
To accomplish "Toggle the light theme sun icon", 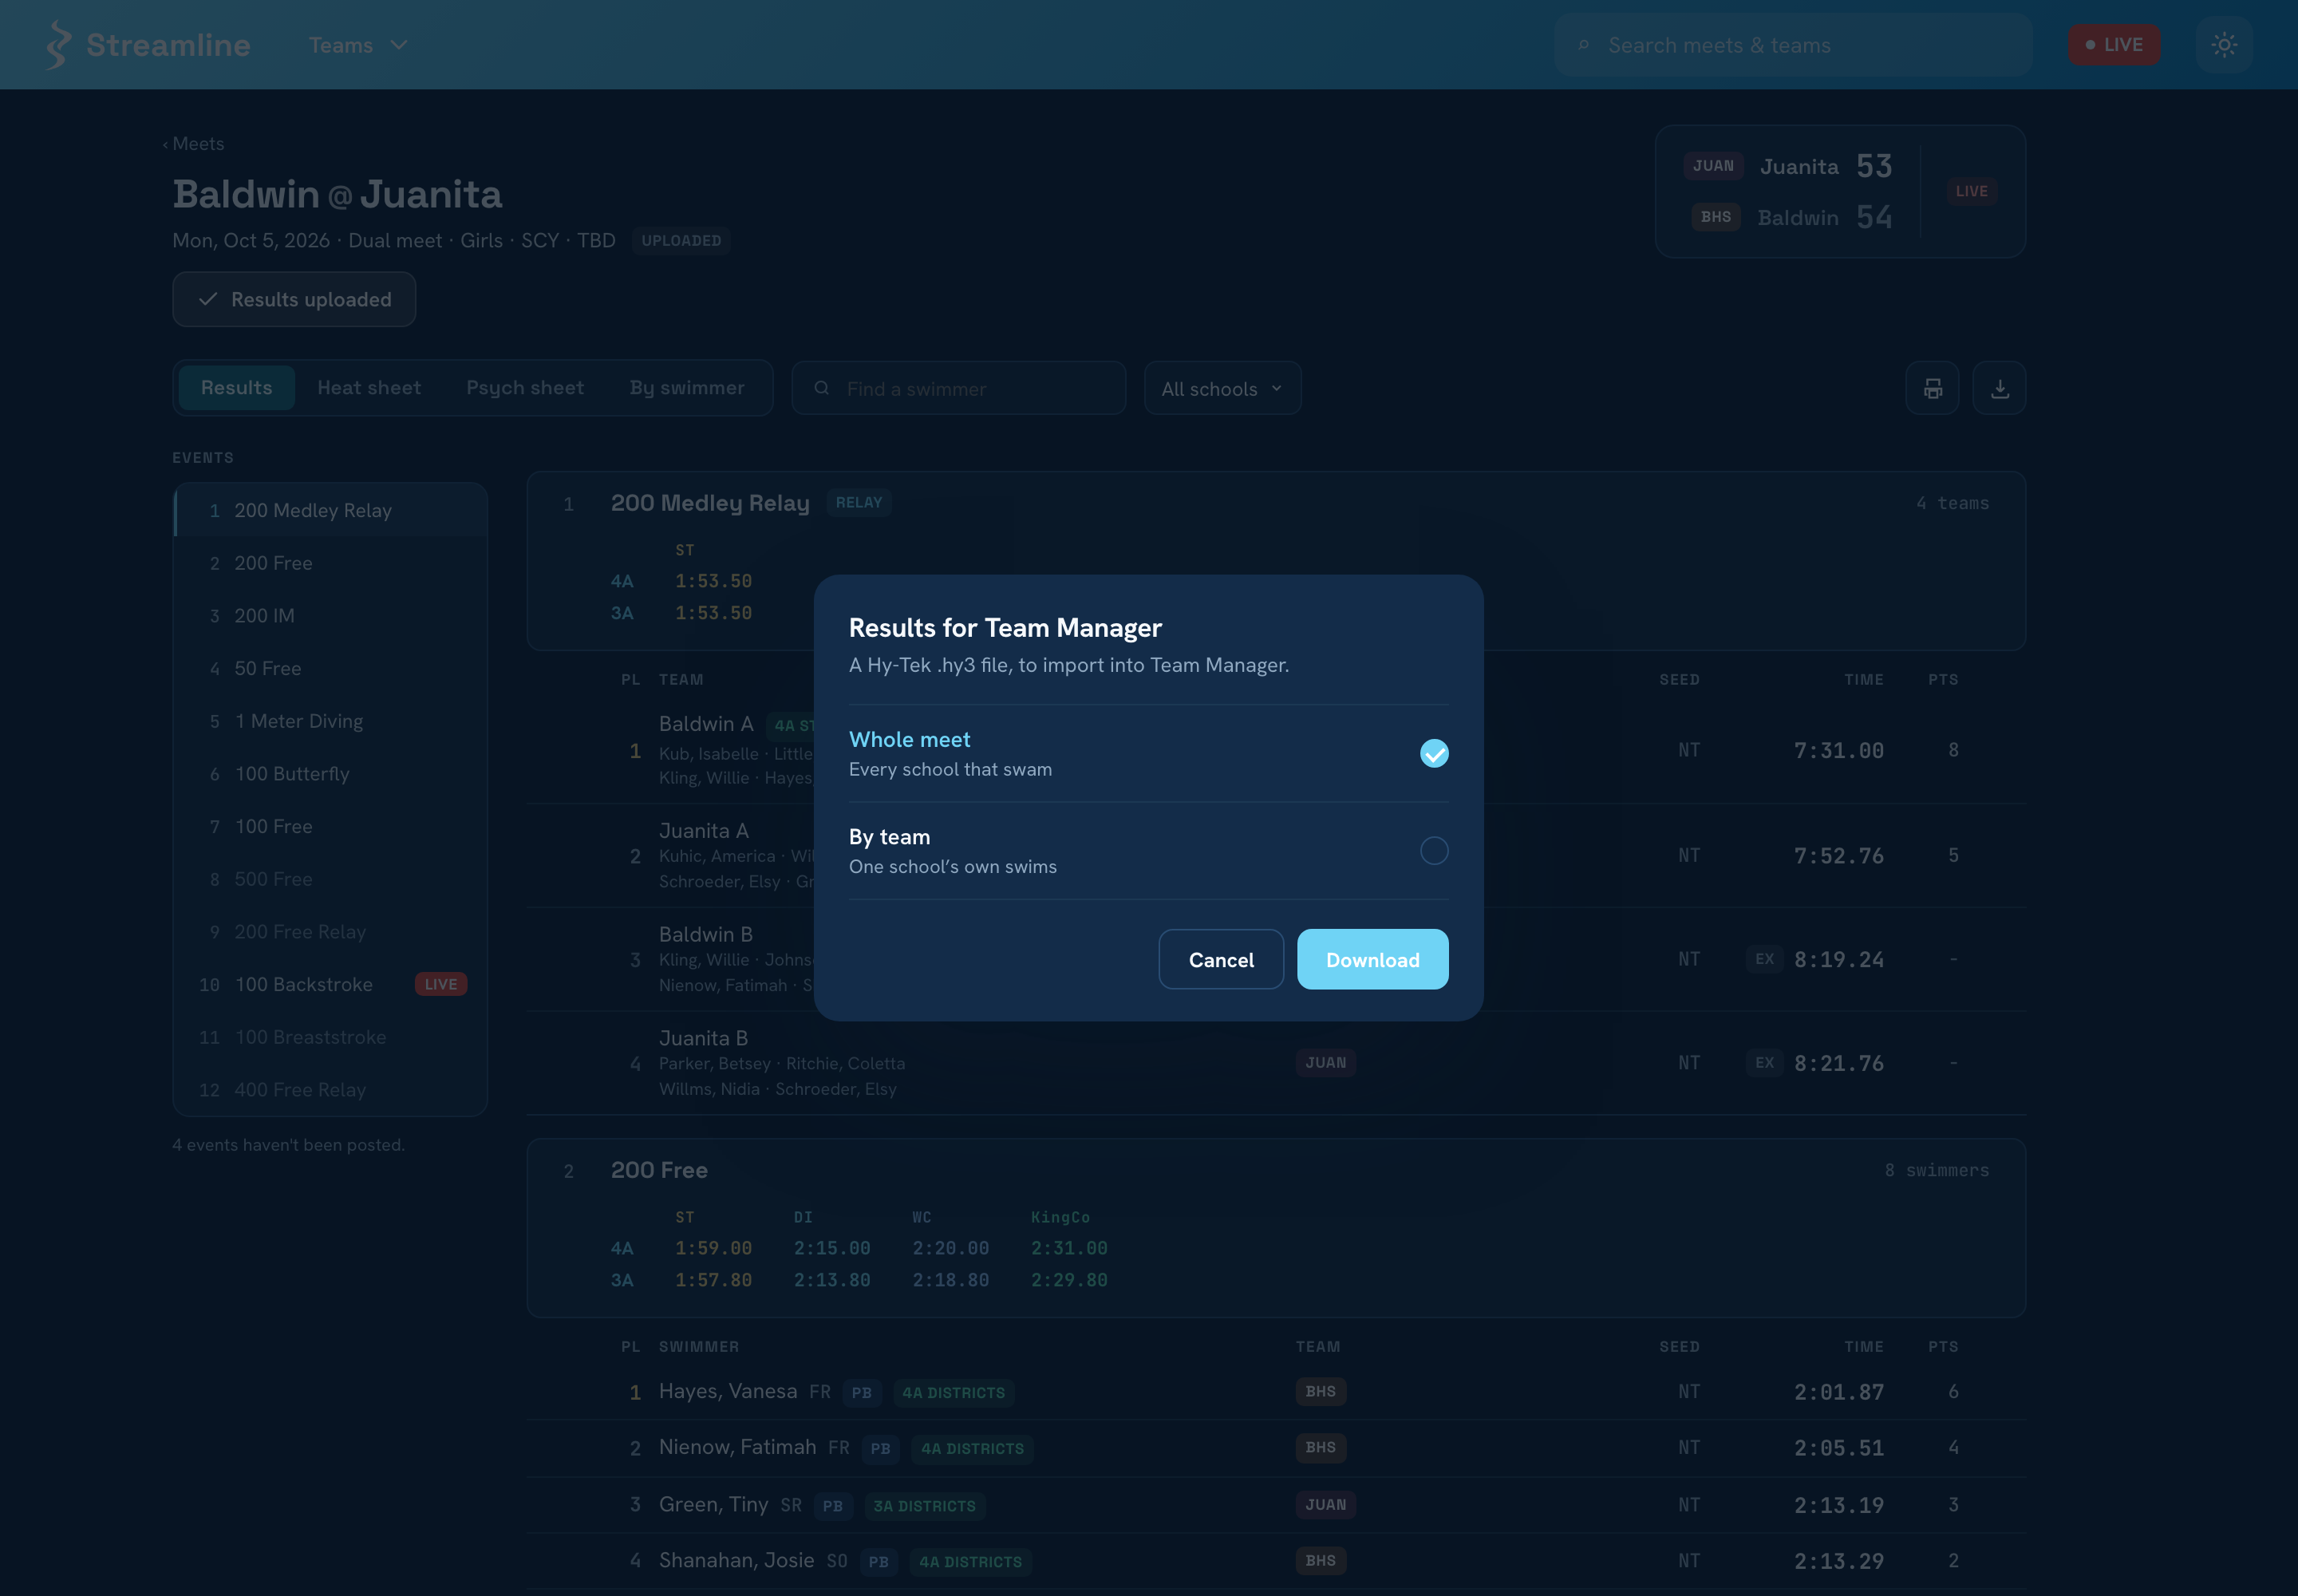I will click(x=2224, y=45).
